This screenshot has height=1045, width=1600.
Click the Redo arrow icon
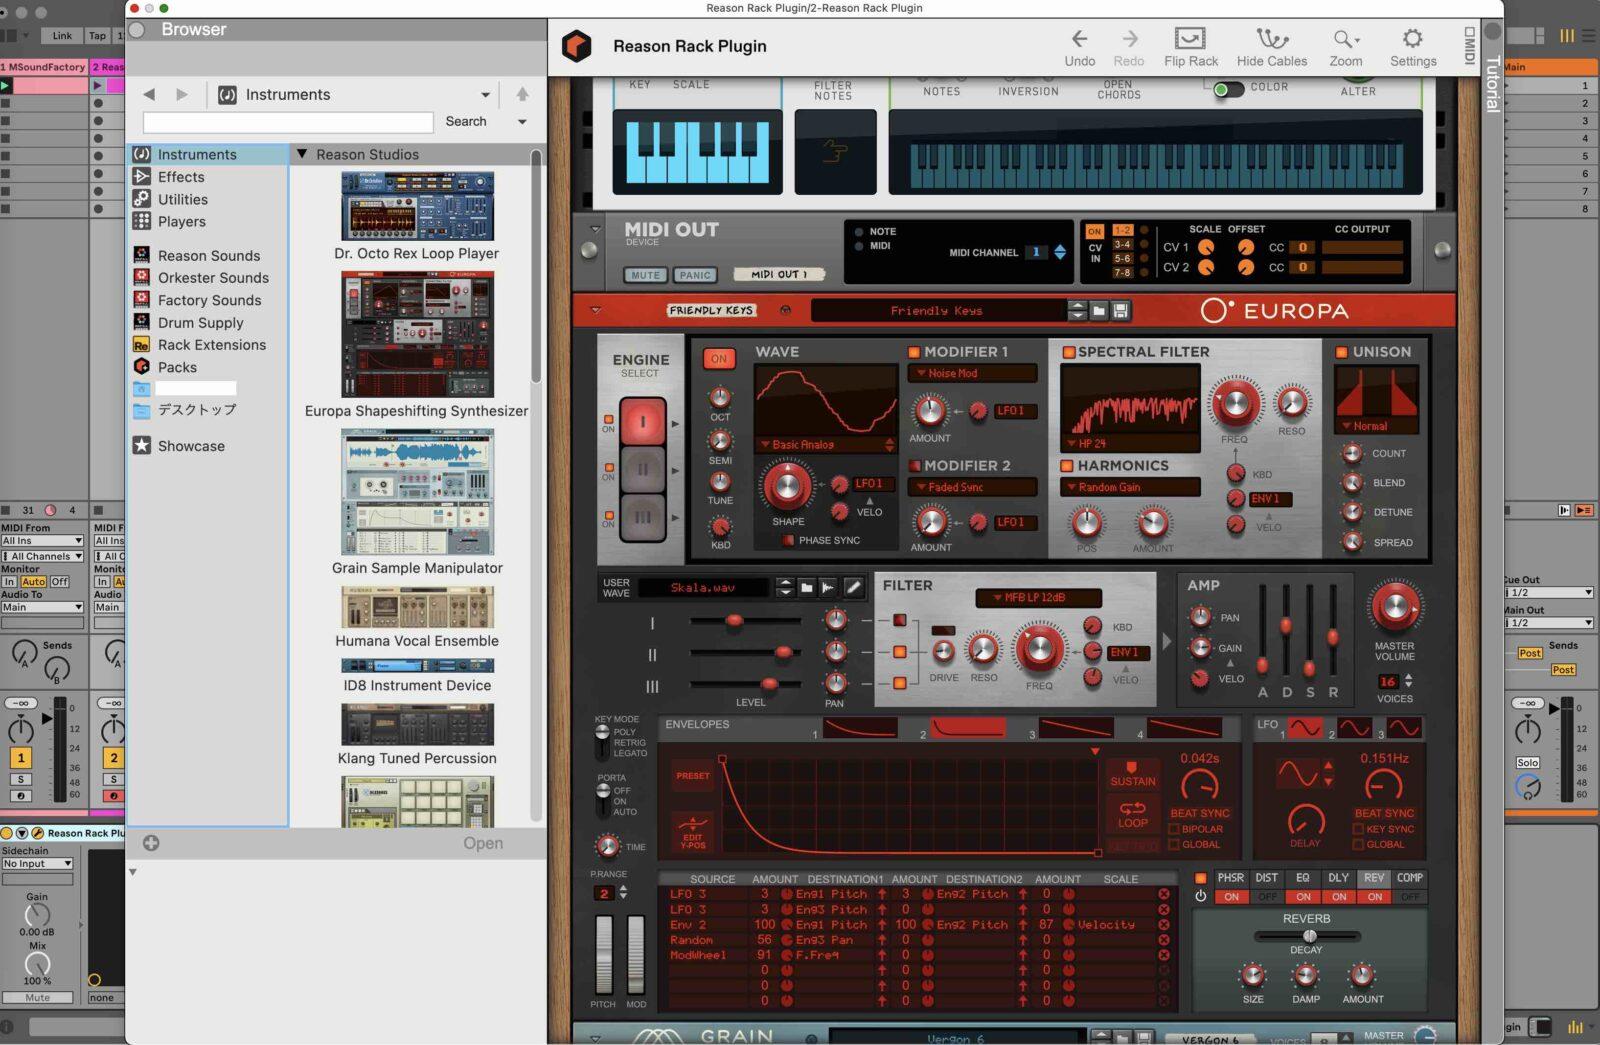[1129, 39]
